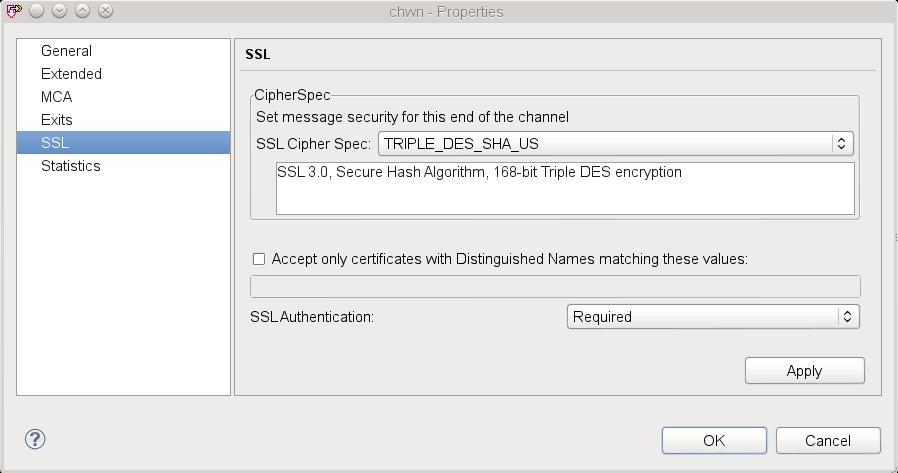The image size is (898, 473).
Task: Enable the Distinguished Names matching checkbox
Action: click(x=259, y=259)
